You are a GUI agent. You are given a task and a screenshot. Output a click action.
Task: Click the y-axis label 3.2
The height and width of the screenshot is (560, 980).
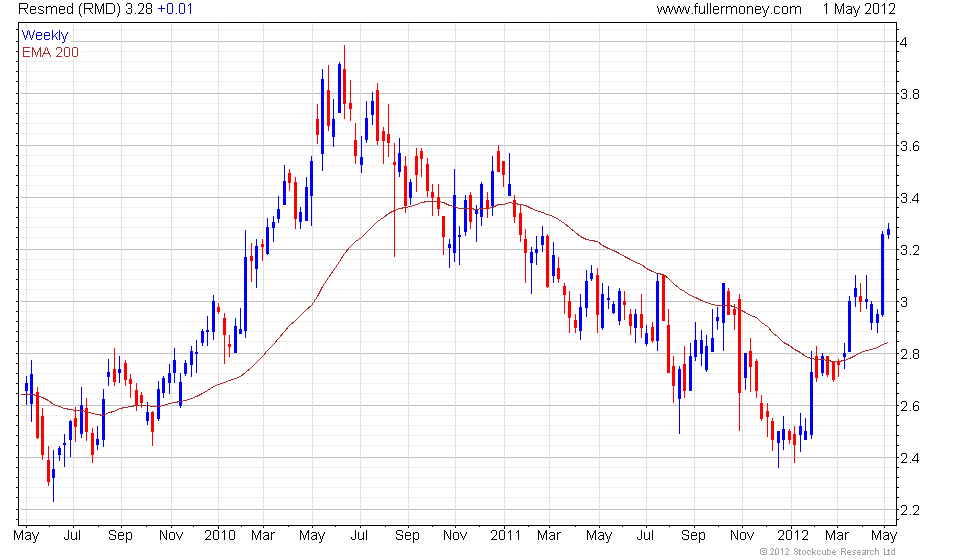point(909,251)
